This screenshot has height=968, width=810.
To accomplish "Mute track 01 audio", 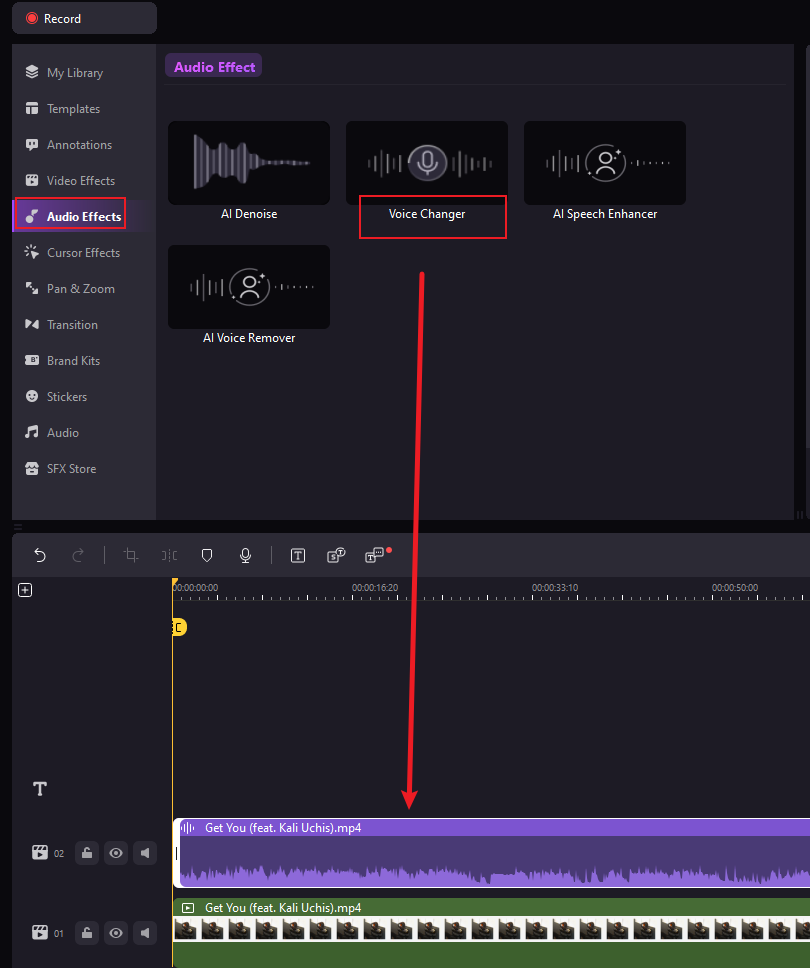I will coord(145,933).
